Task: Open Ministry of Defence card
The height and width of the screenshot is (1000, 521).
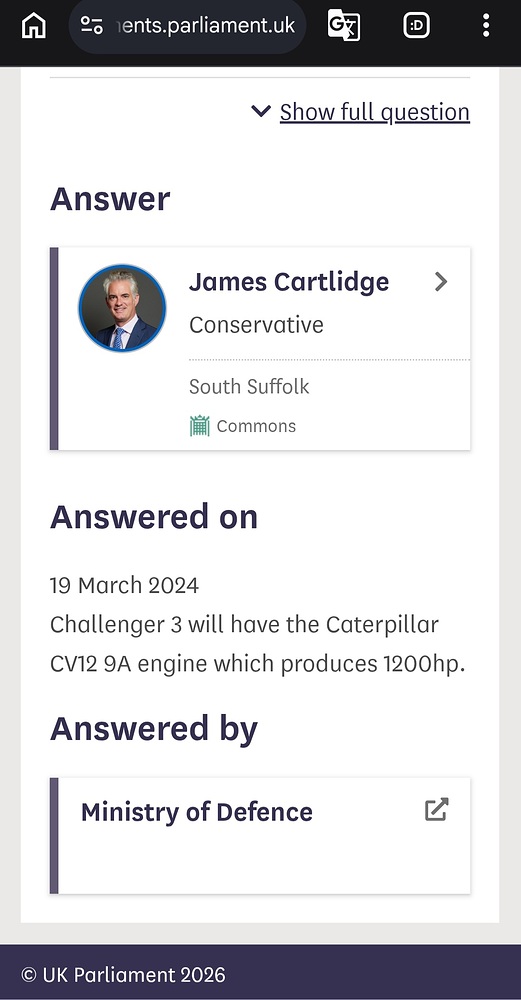Action: click(x=260, y=835)
